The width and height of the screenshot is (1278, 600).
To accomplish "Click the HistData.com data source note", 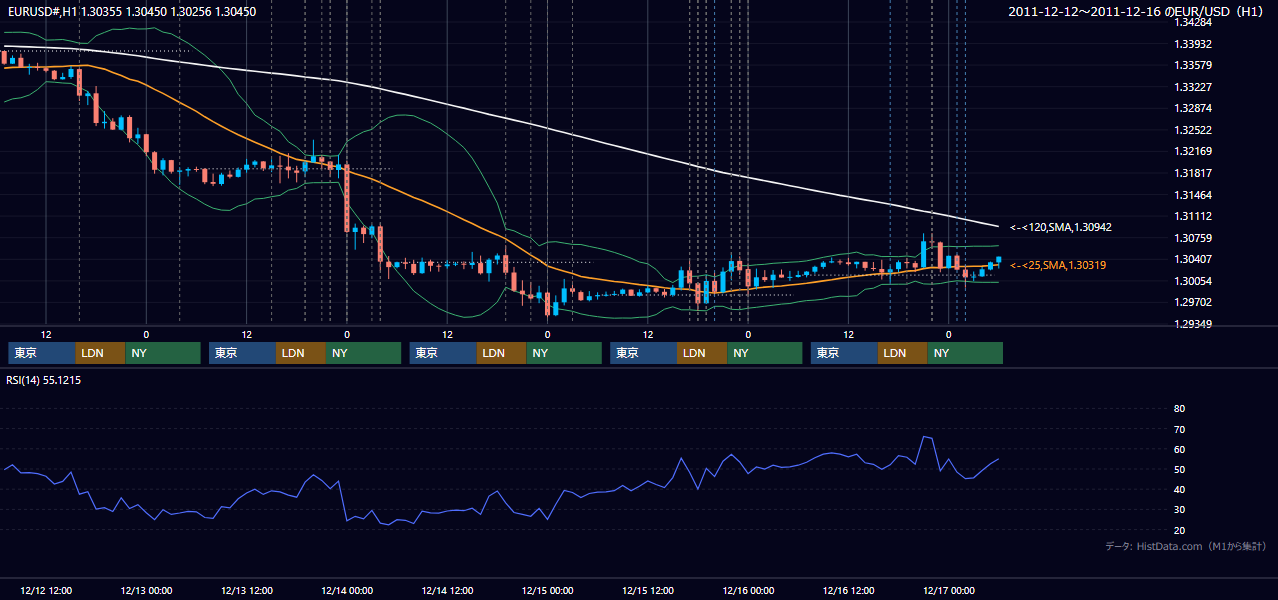I will (x=1186, y=546).
